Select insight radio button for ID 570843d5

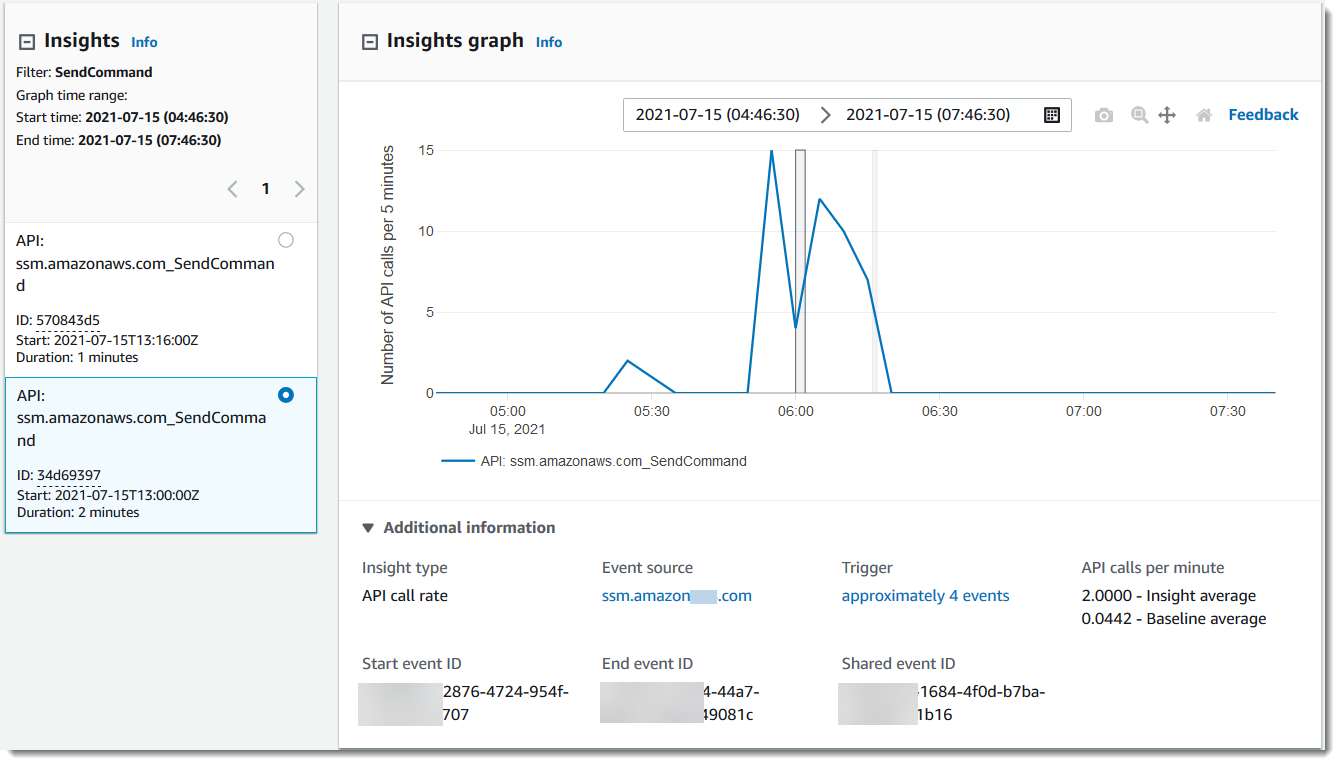click(286, 240)
